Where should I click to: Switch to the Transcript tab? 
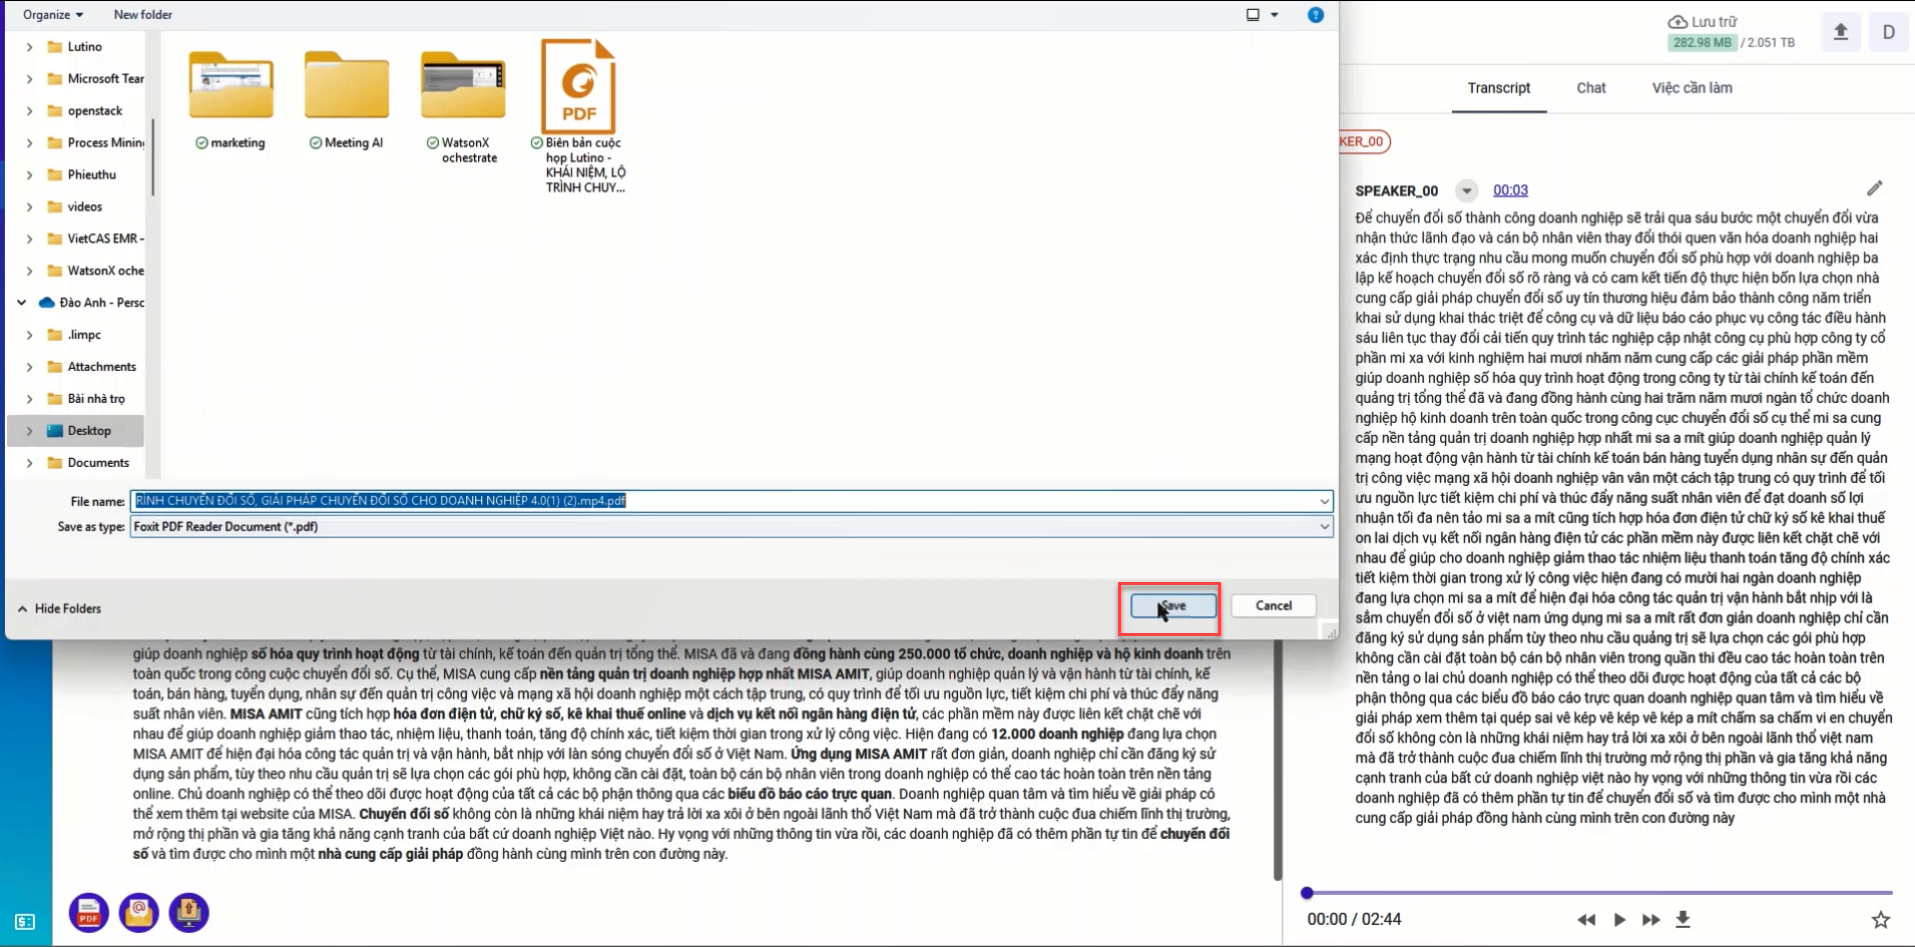click(x=1499, y=88)
